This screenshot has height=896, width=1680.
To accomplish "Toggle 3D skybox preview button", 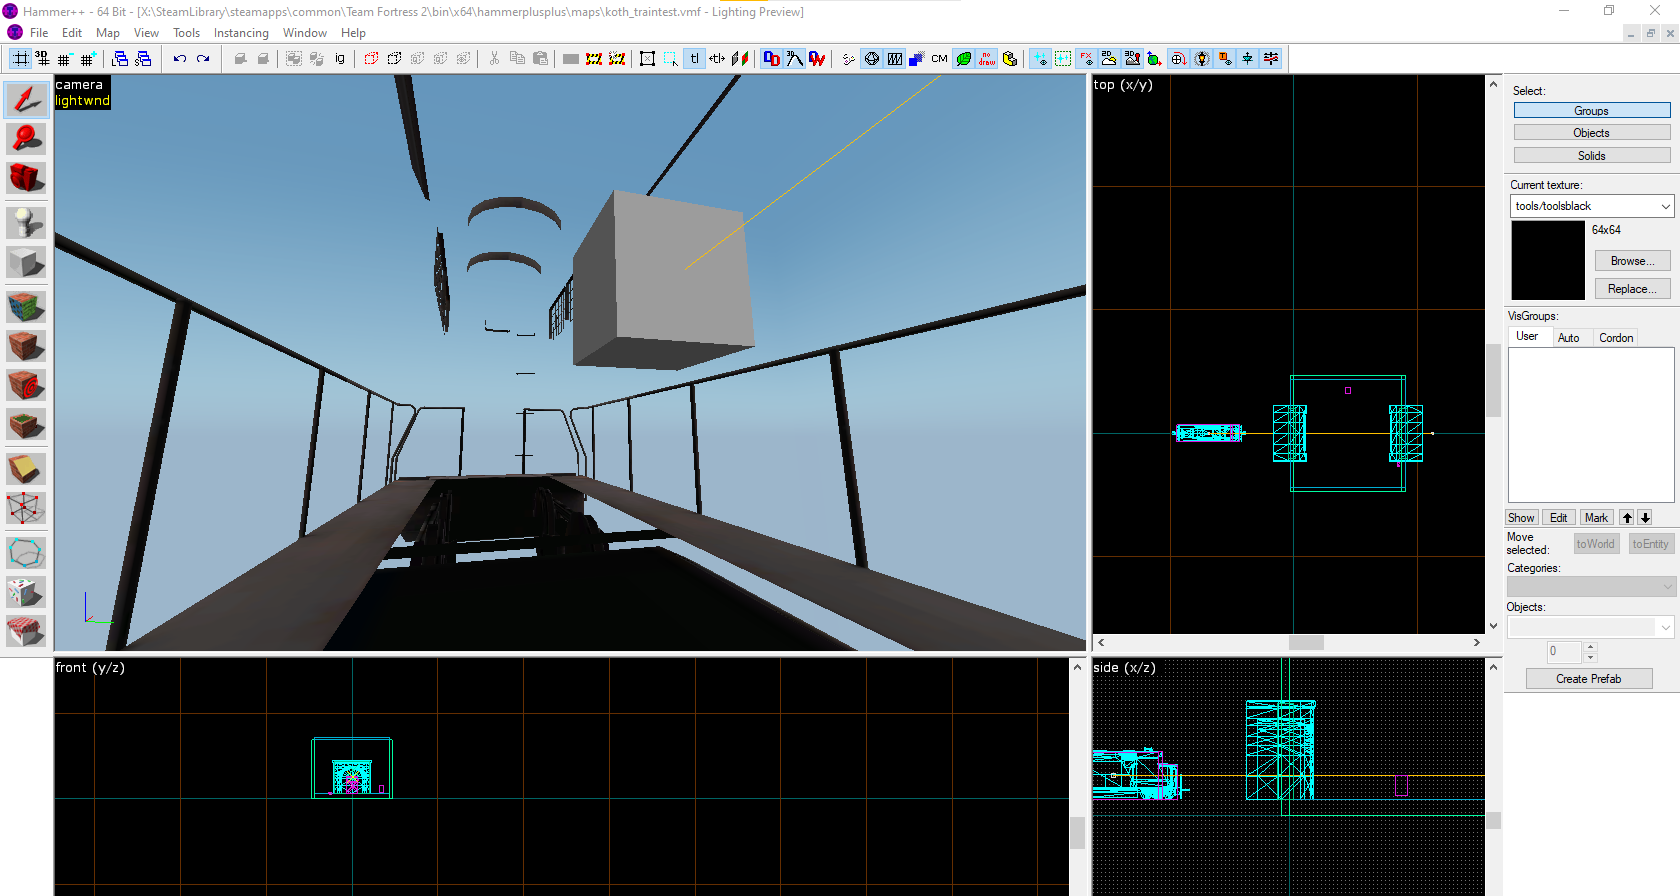I will (x=1132, y=59).
